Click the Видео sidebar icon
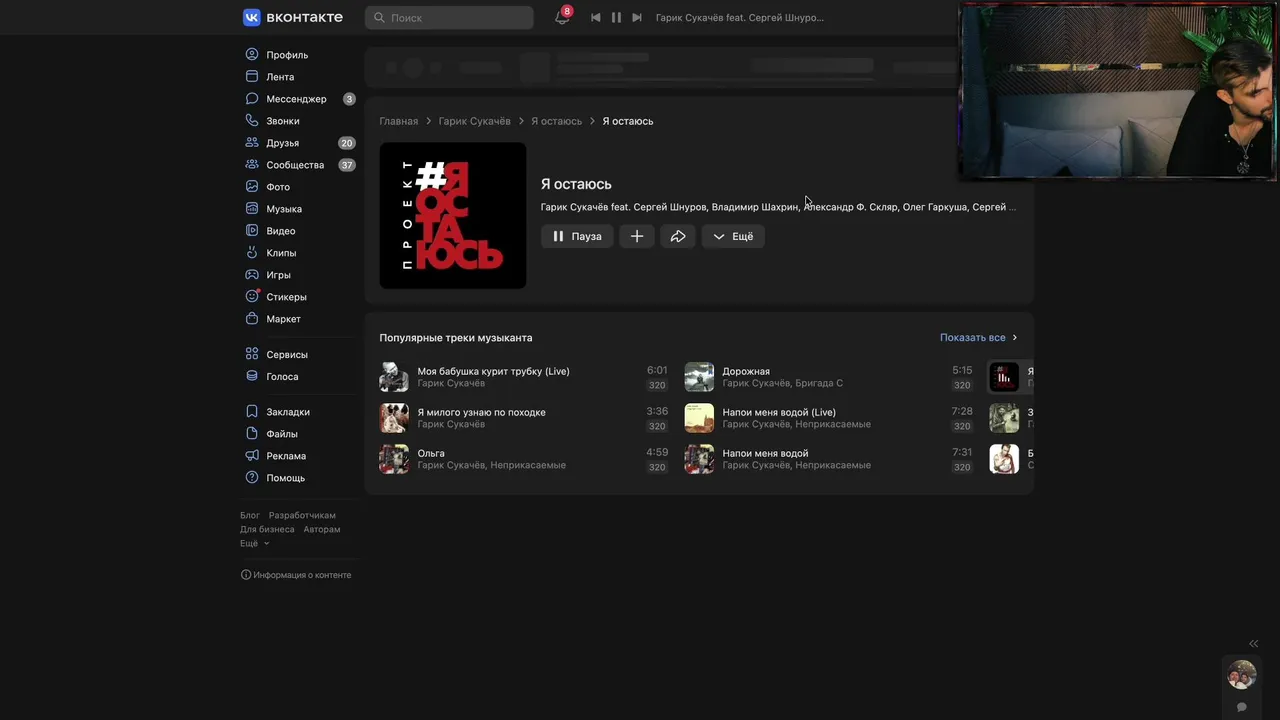Viewport: 1280px width, 720px height. (x=252, y=231)
